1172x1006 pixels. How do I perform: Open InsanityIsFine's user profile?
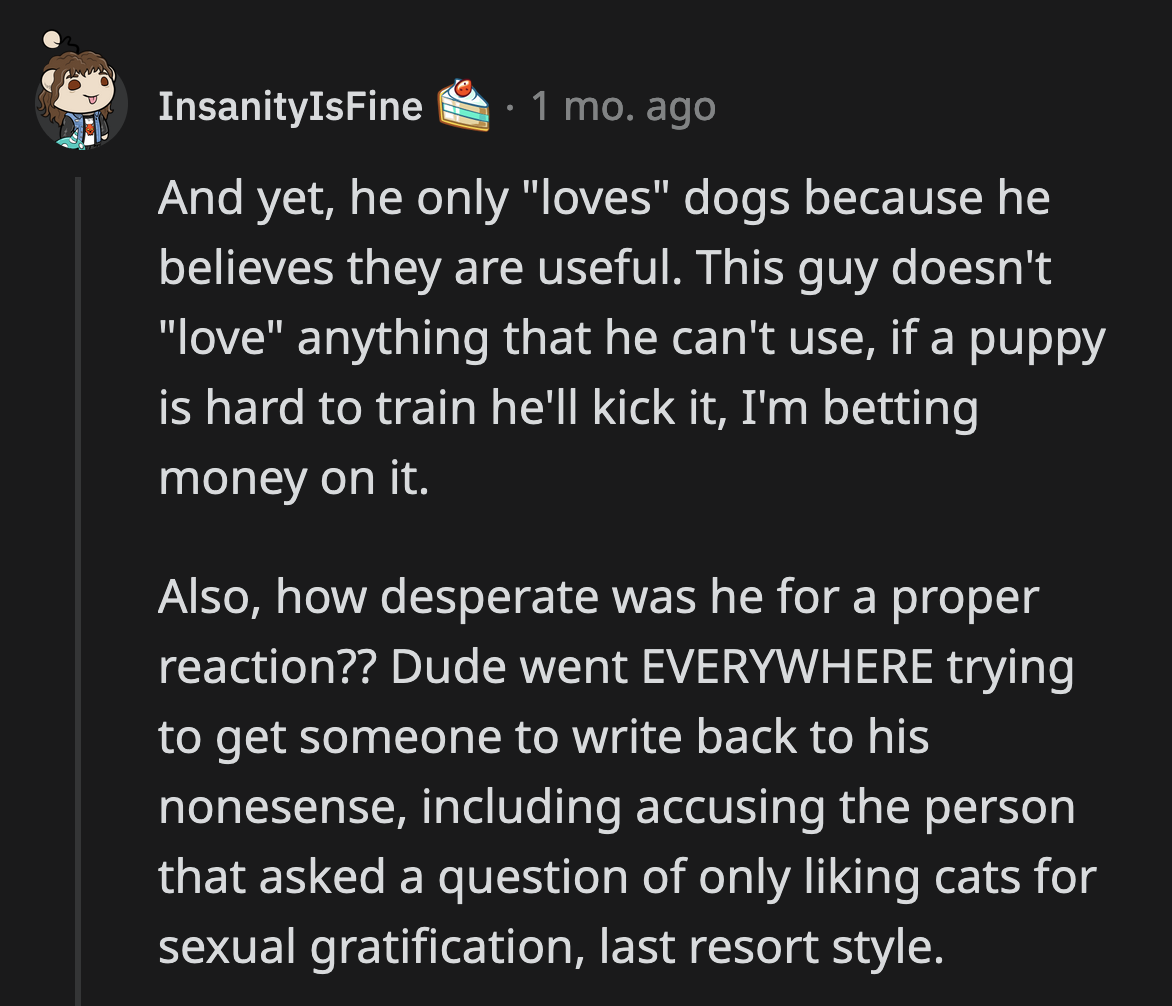tap(289, 107)
